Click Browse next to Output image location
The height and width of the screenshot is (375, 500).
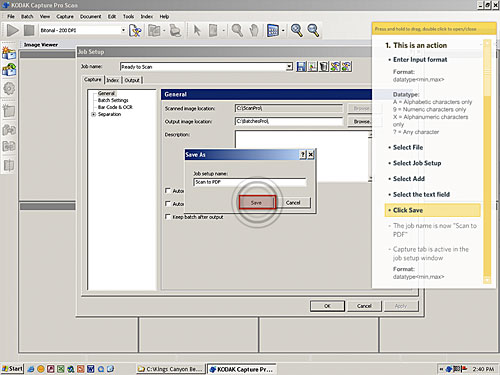pos(361,122)
